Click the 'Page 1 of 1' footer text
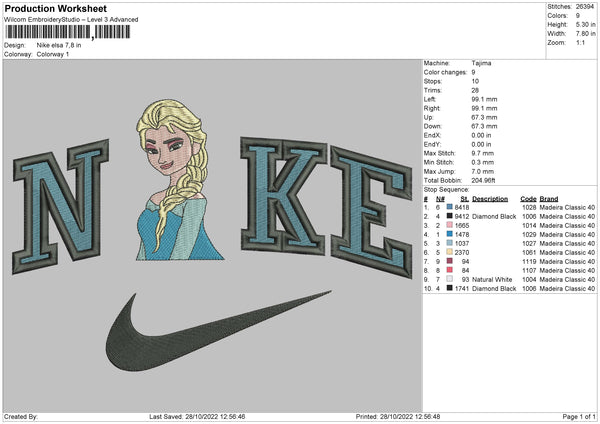Image resolution: width=600 pixels, height=424 pixels. click(579, 416)
